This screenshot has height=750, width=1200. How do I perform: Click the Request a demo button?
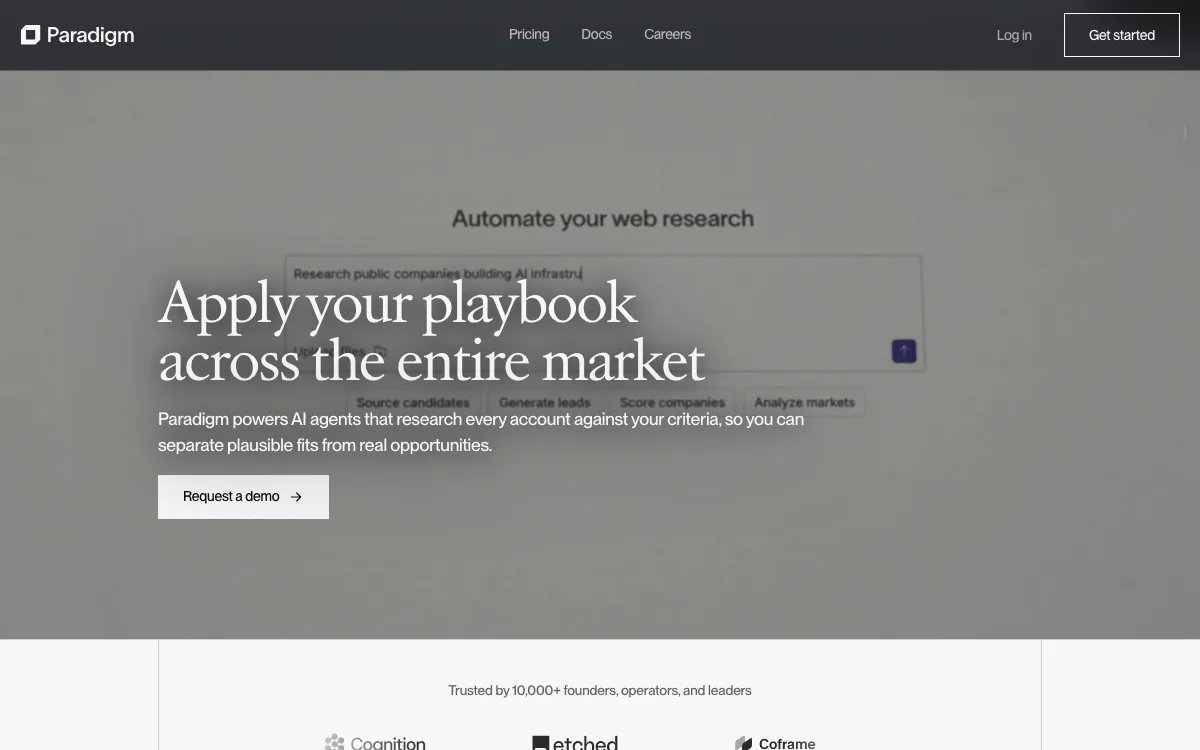tap(243, 497)
